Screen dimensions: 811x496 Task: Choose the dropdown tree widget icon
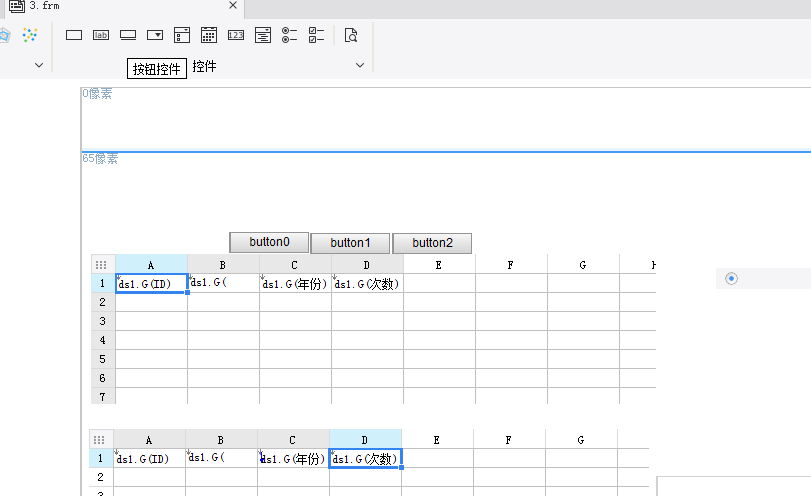tap(263, 35)
